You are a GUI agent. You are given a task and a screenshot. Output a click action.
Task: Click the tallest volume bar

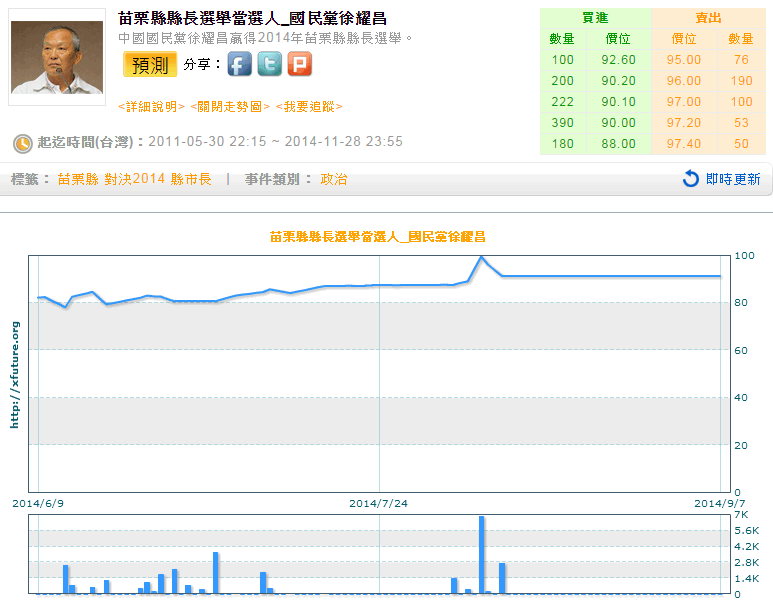[482, 555]
